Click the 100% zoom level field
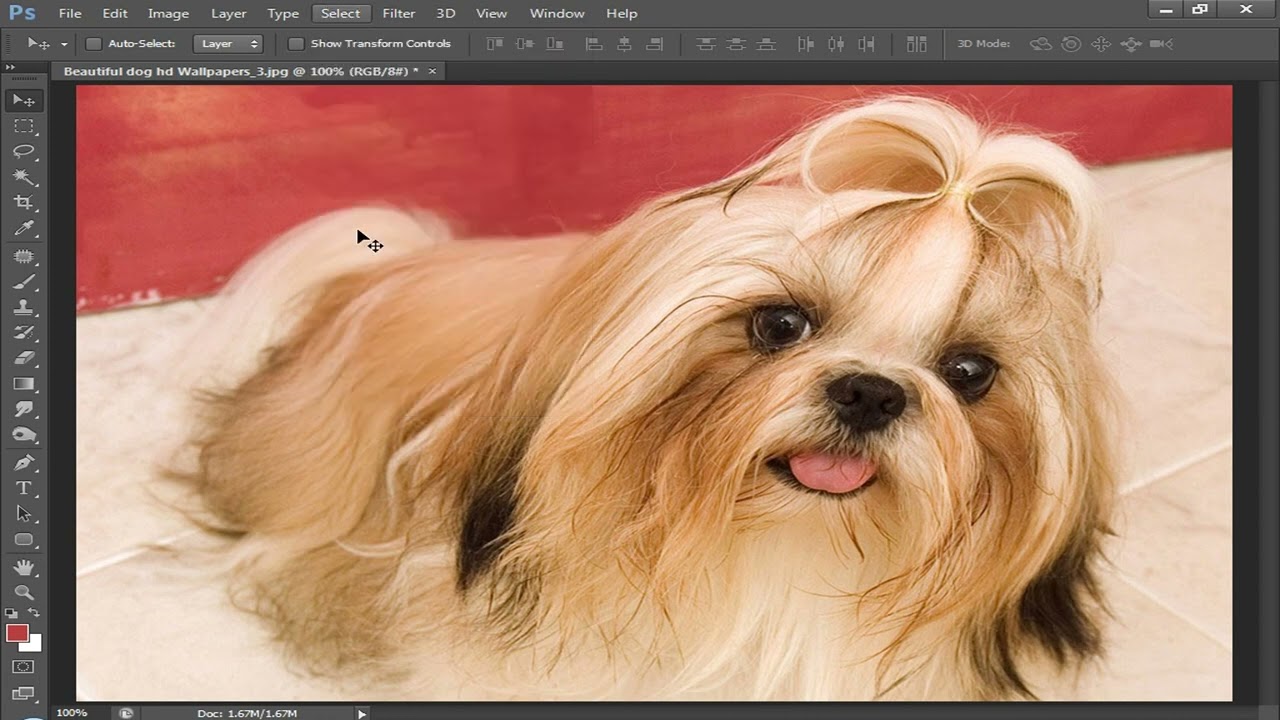The height and width of the screenshot is (720, 1280). 72,713
